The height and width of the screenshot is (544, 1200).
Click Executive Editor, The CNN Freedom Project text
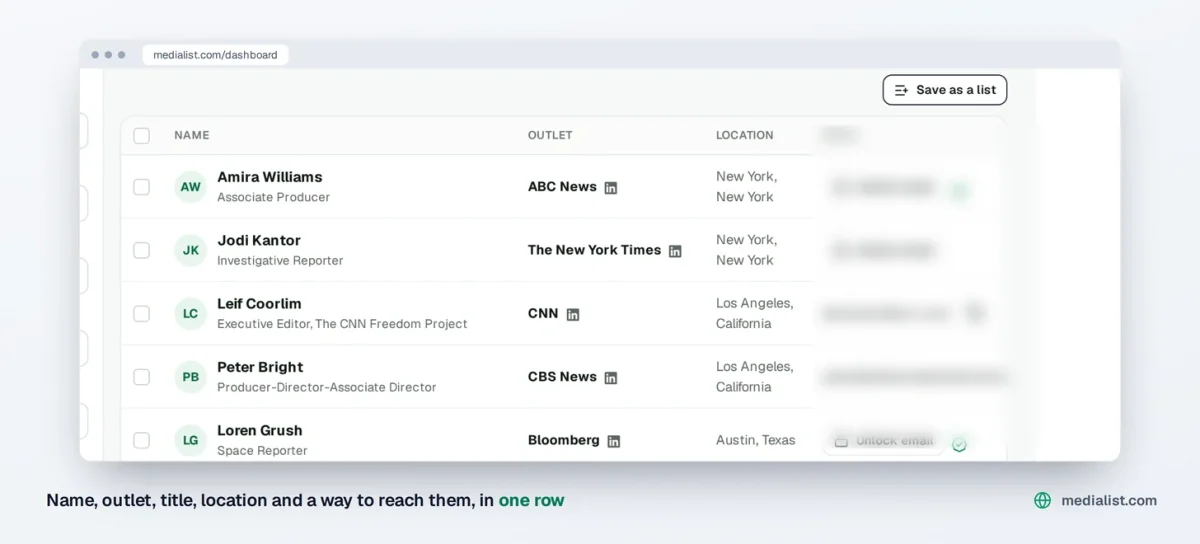[342, 324]
